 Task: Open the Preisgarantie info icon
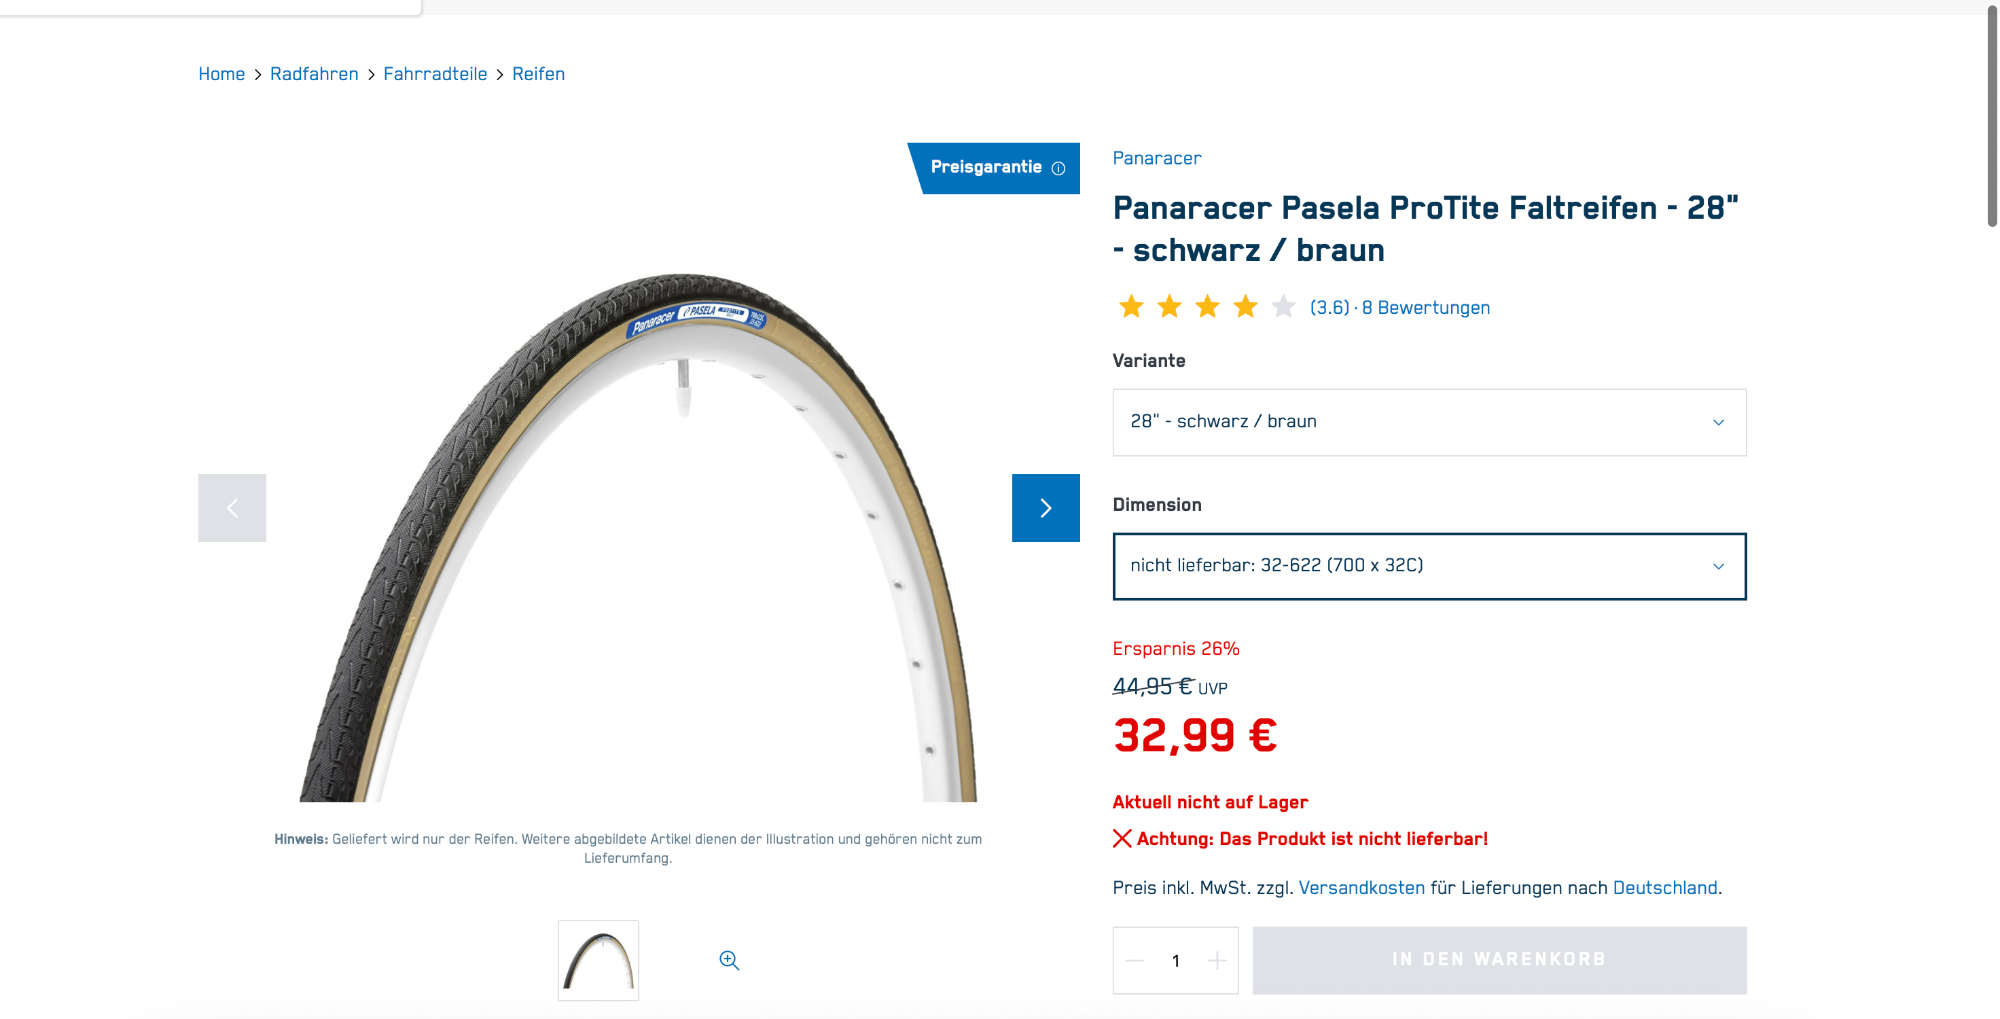(x=1058, y=168)
